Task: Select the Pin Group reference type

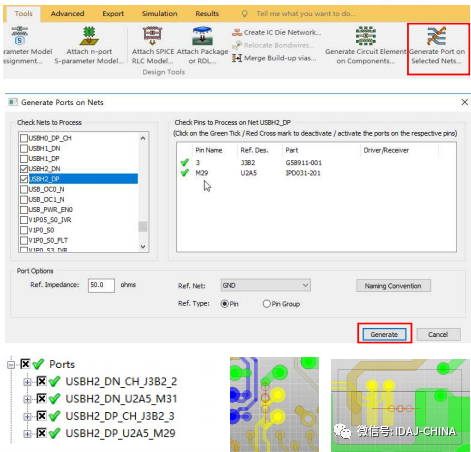Action: [x=266, y=304]
